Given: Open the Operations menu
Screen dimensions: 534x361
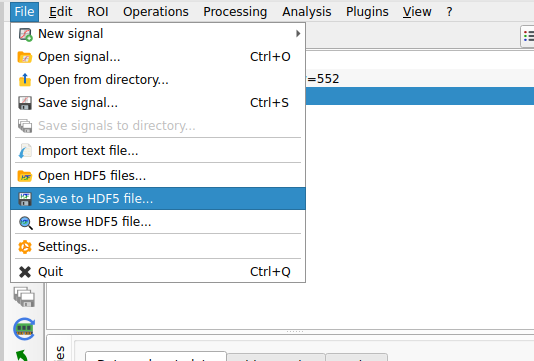Looking at the screenshot, I should (156, 12).
